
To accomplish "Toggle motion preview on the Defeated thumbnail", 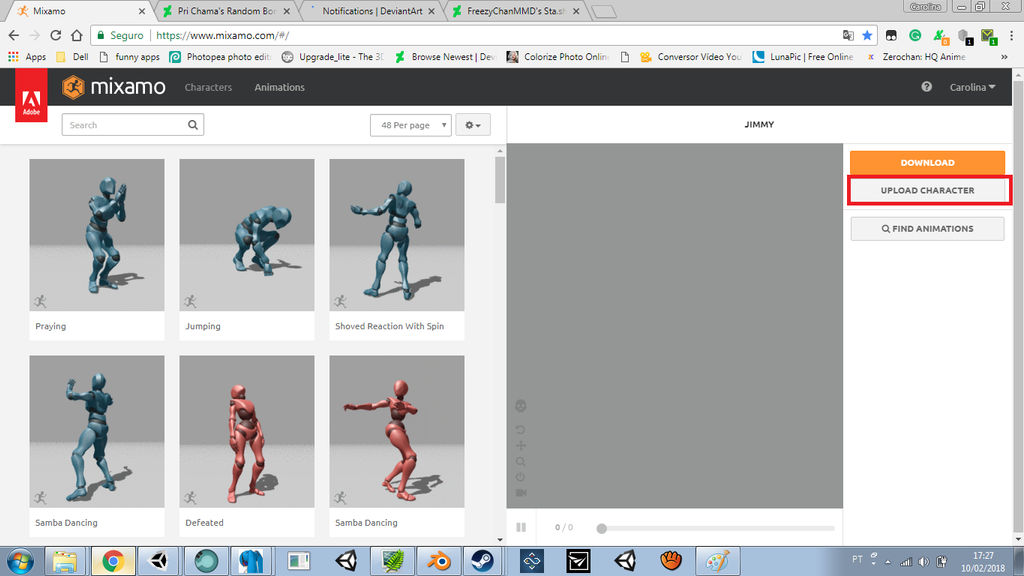I will [190, 496].
